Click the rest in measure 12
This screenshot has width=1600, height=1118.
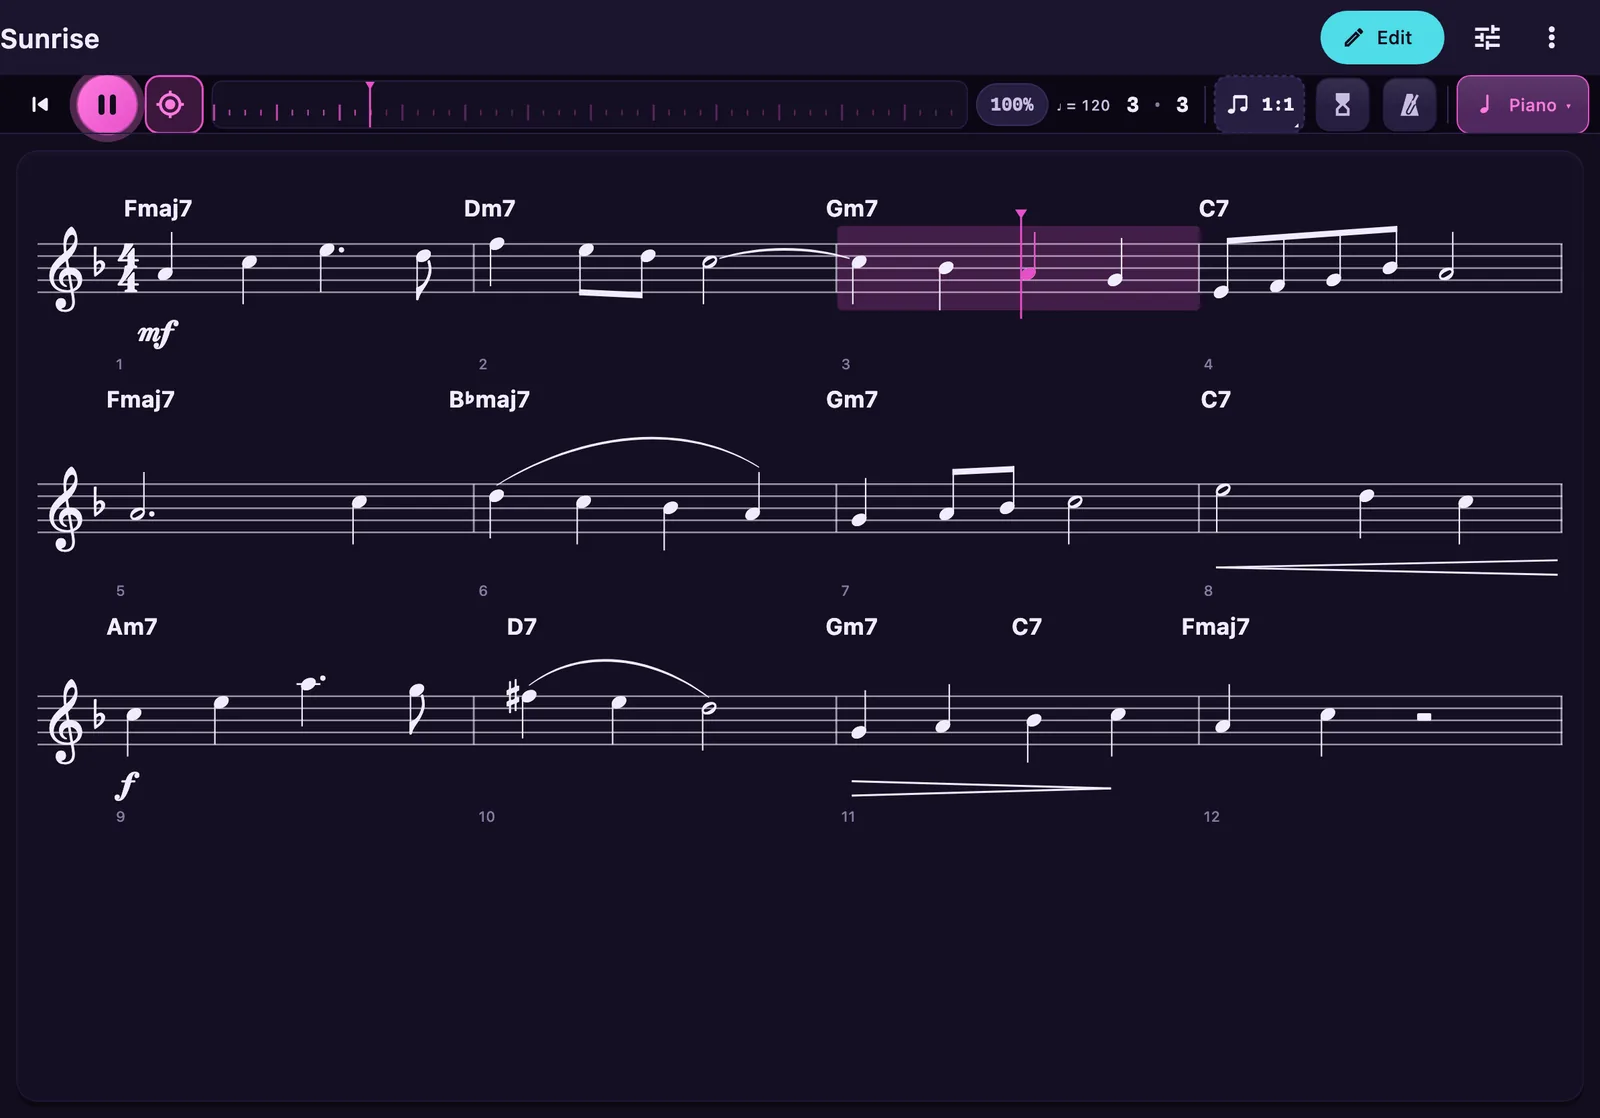pos(1424,716)
